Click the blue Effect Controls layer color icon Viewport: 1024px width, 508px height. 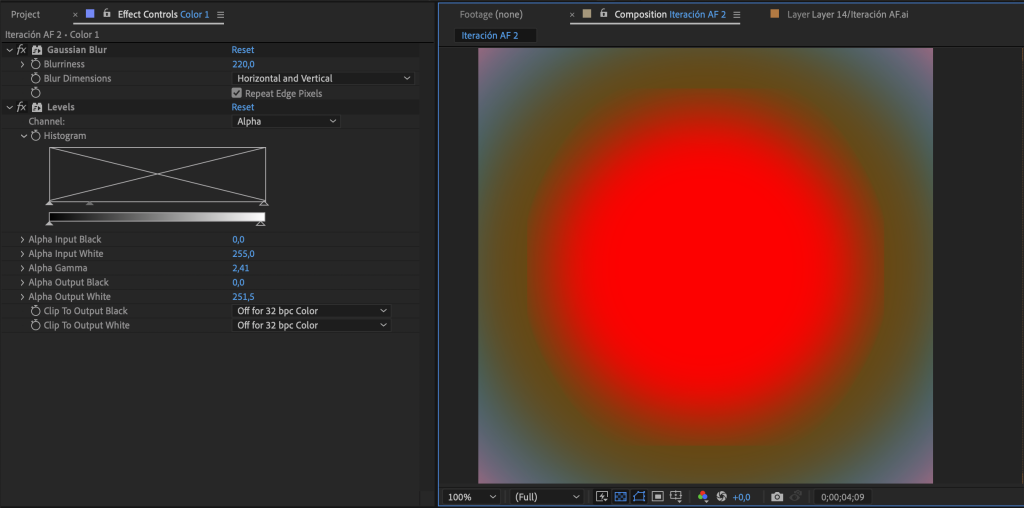point(90,14)
